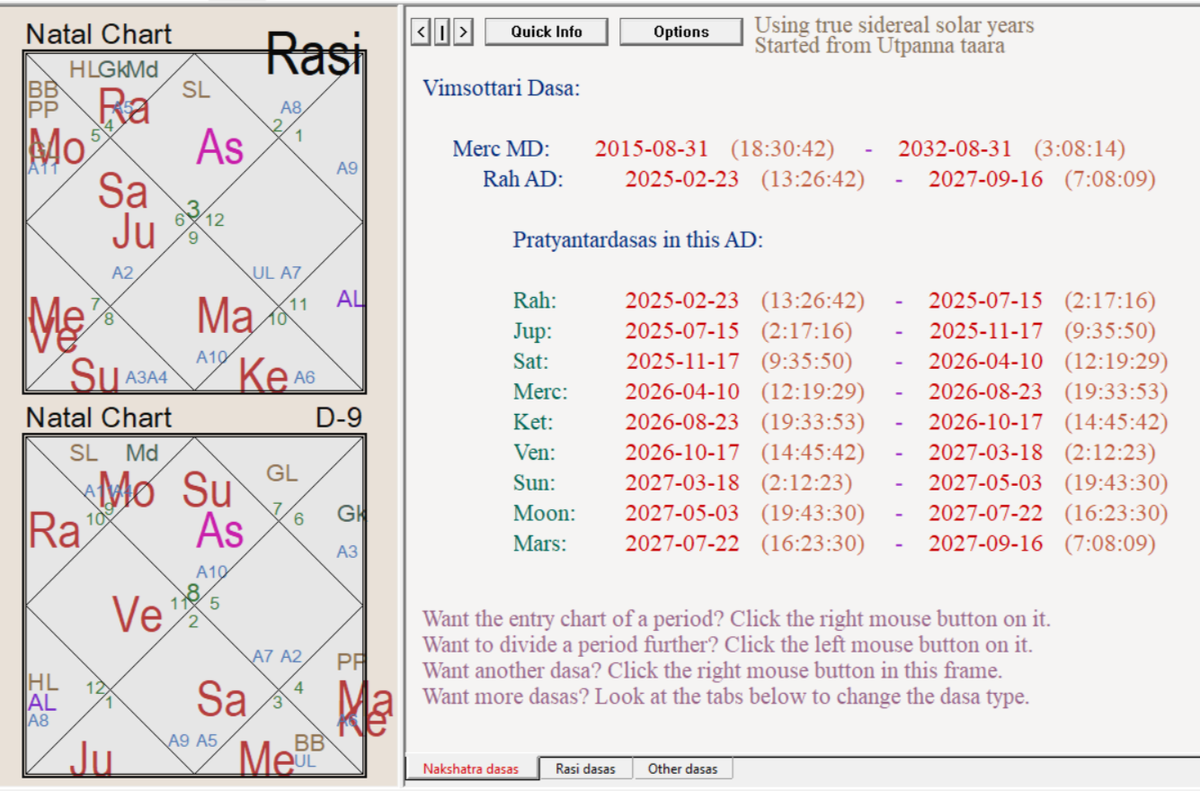Click the Merc MD end date 2032-08-31
The width and height of the screenshot is (1200, 791).
click(954, 149)
